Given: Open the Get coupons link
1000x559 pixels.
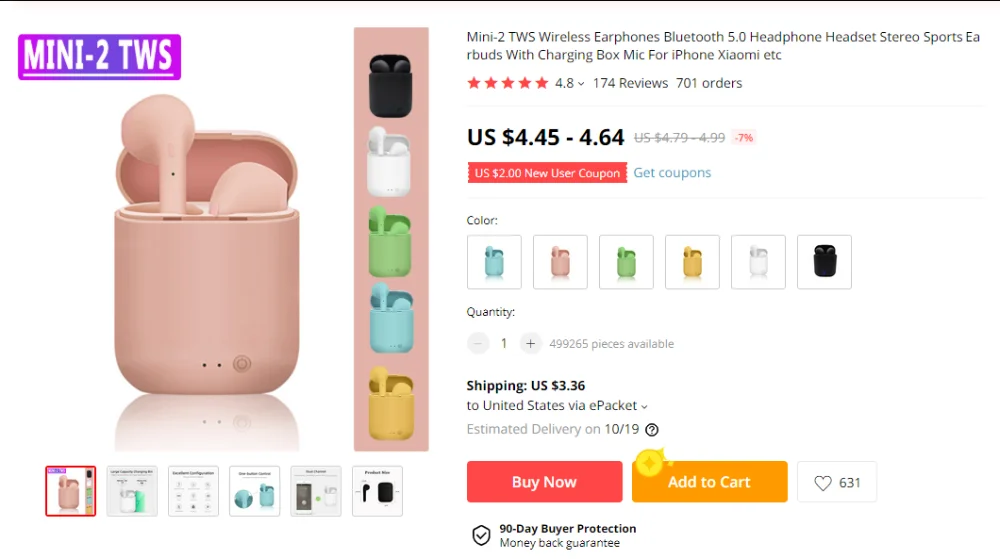Looking at the screenshot, I should click(x=672, y=173).
